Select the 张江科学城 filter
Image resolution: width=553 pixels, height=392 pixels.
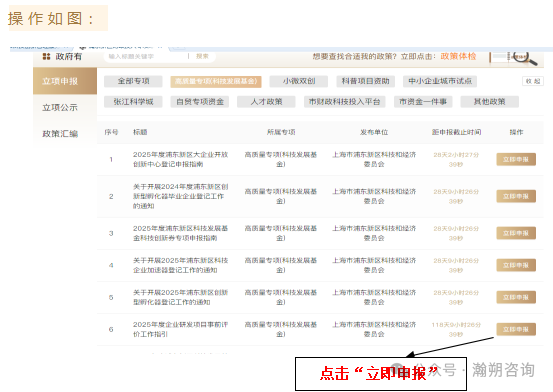pyautogui.click(x=133, y=102)
